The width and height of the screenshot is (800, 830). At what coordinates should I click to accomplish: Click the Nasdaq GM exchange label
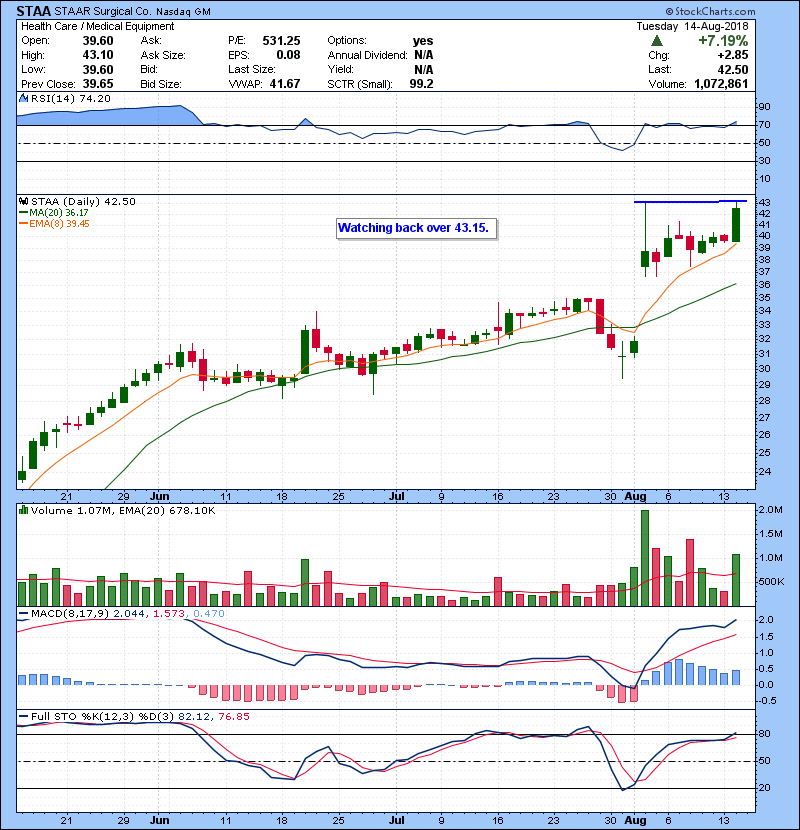tap(183, 12)
